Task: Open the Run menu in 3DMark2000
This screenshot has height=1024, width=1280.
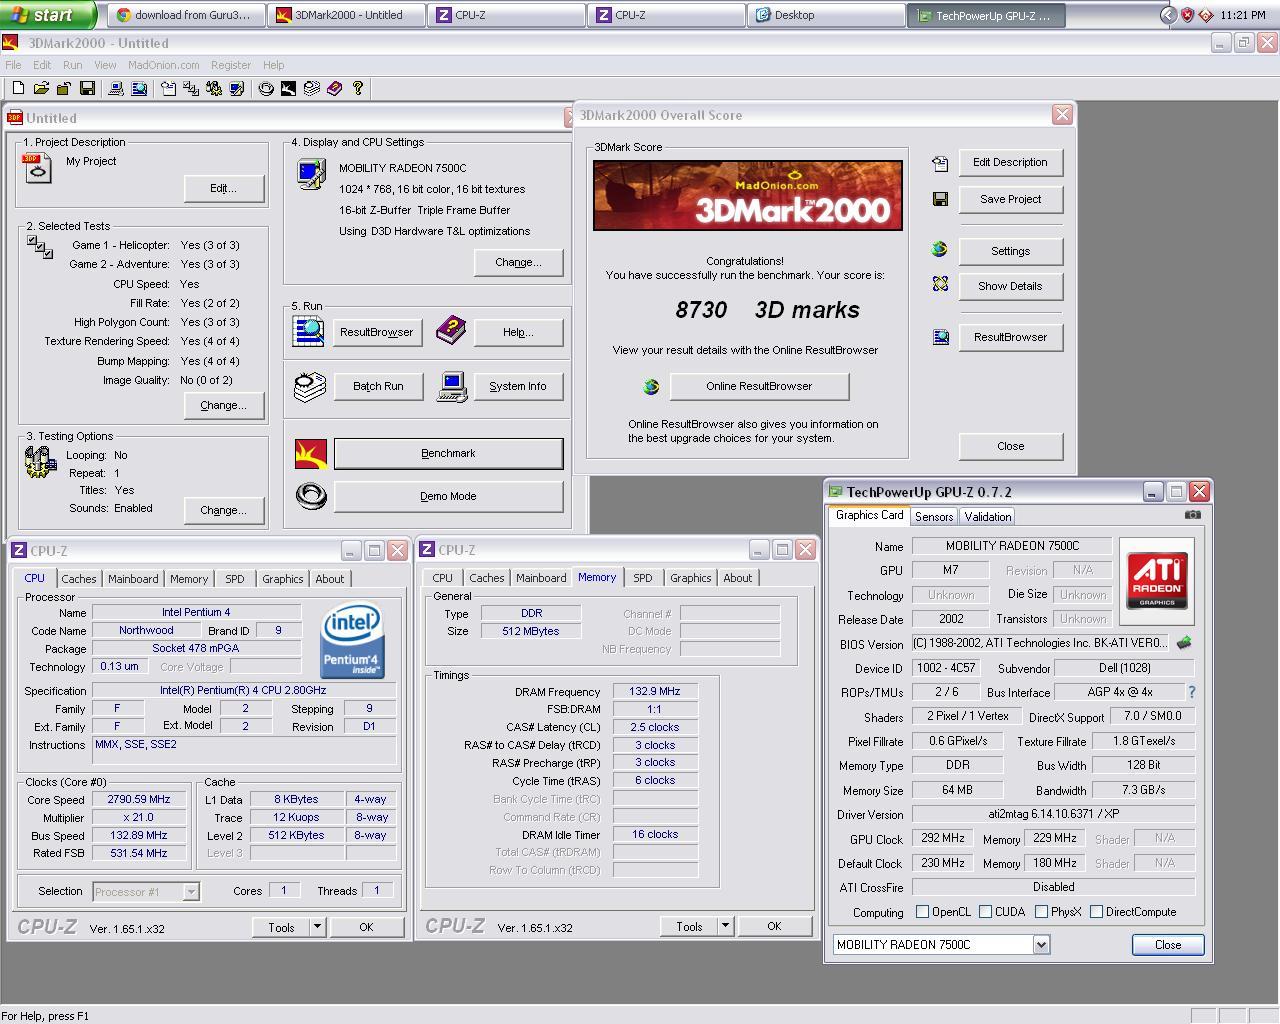Action: (x=73, y=65)
